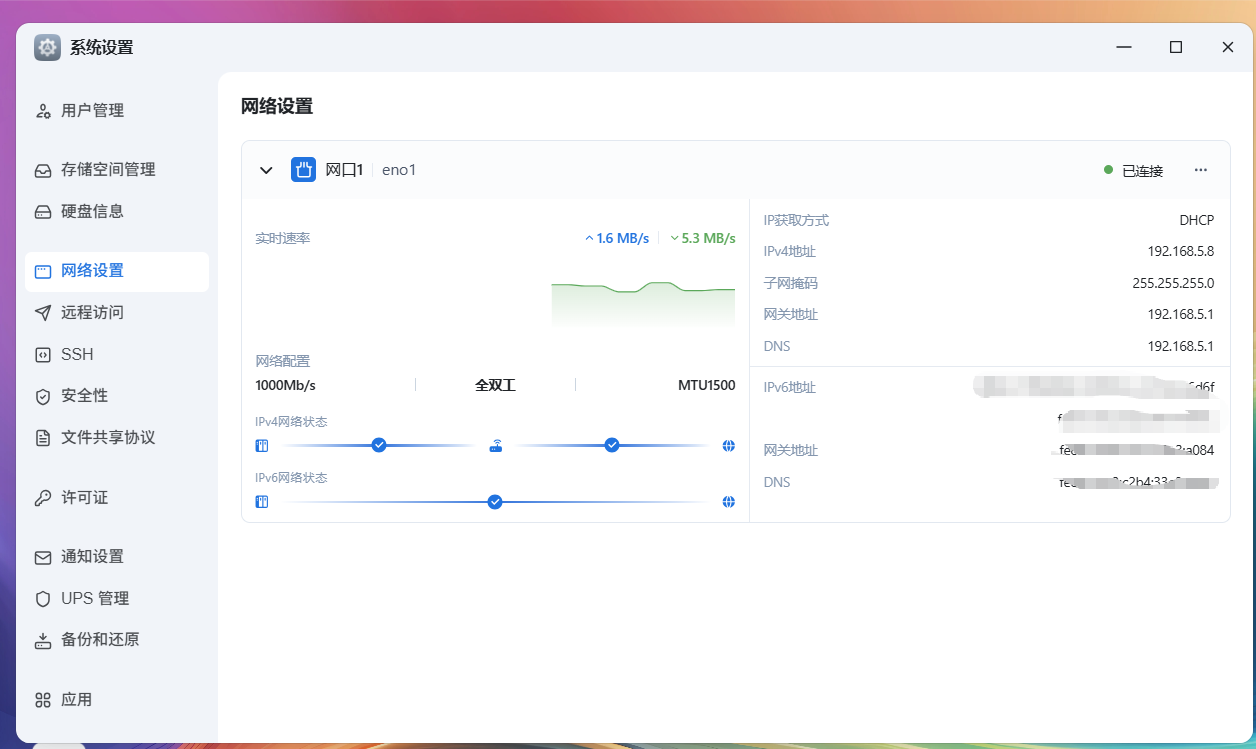Open the three-dot menu for 网口1
The image size is (1256, 749).
click(1201, 170)
